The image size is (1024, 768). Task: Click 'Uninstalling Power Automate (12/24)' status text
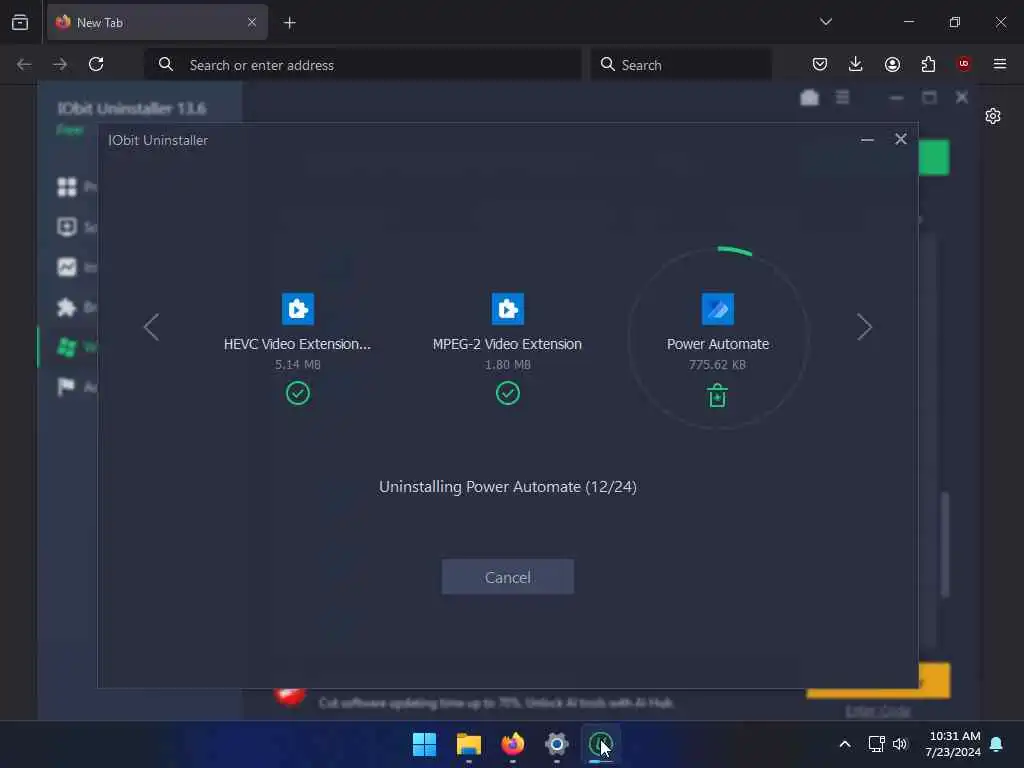507,487
